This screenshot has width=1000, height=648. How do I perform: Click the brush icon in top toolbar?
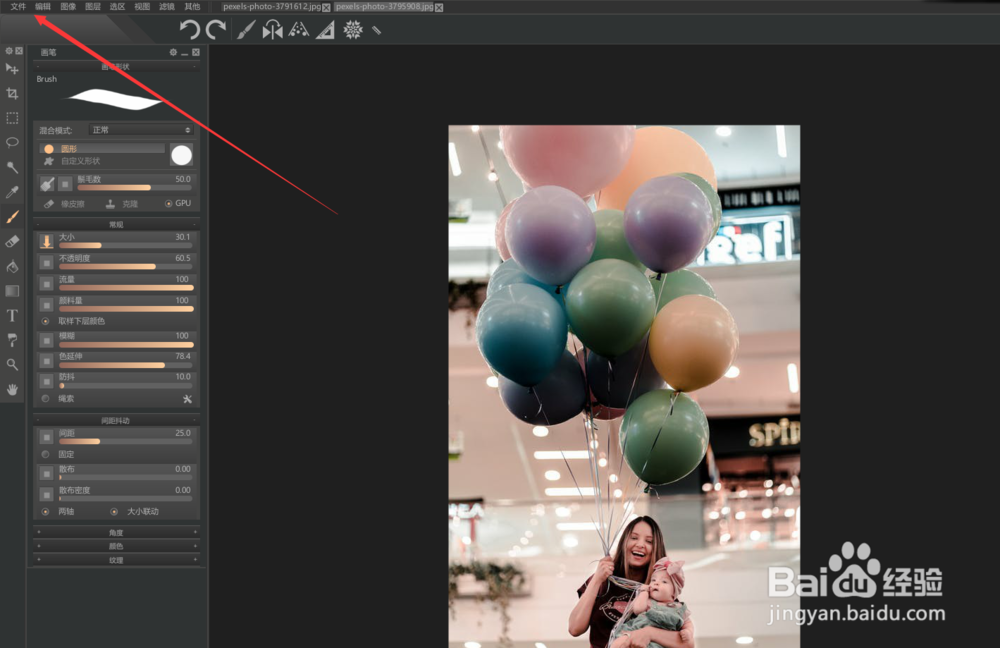click(x=246, y=29)
